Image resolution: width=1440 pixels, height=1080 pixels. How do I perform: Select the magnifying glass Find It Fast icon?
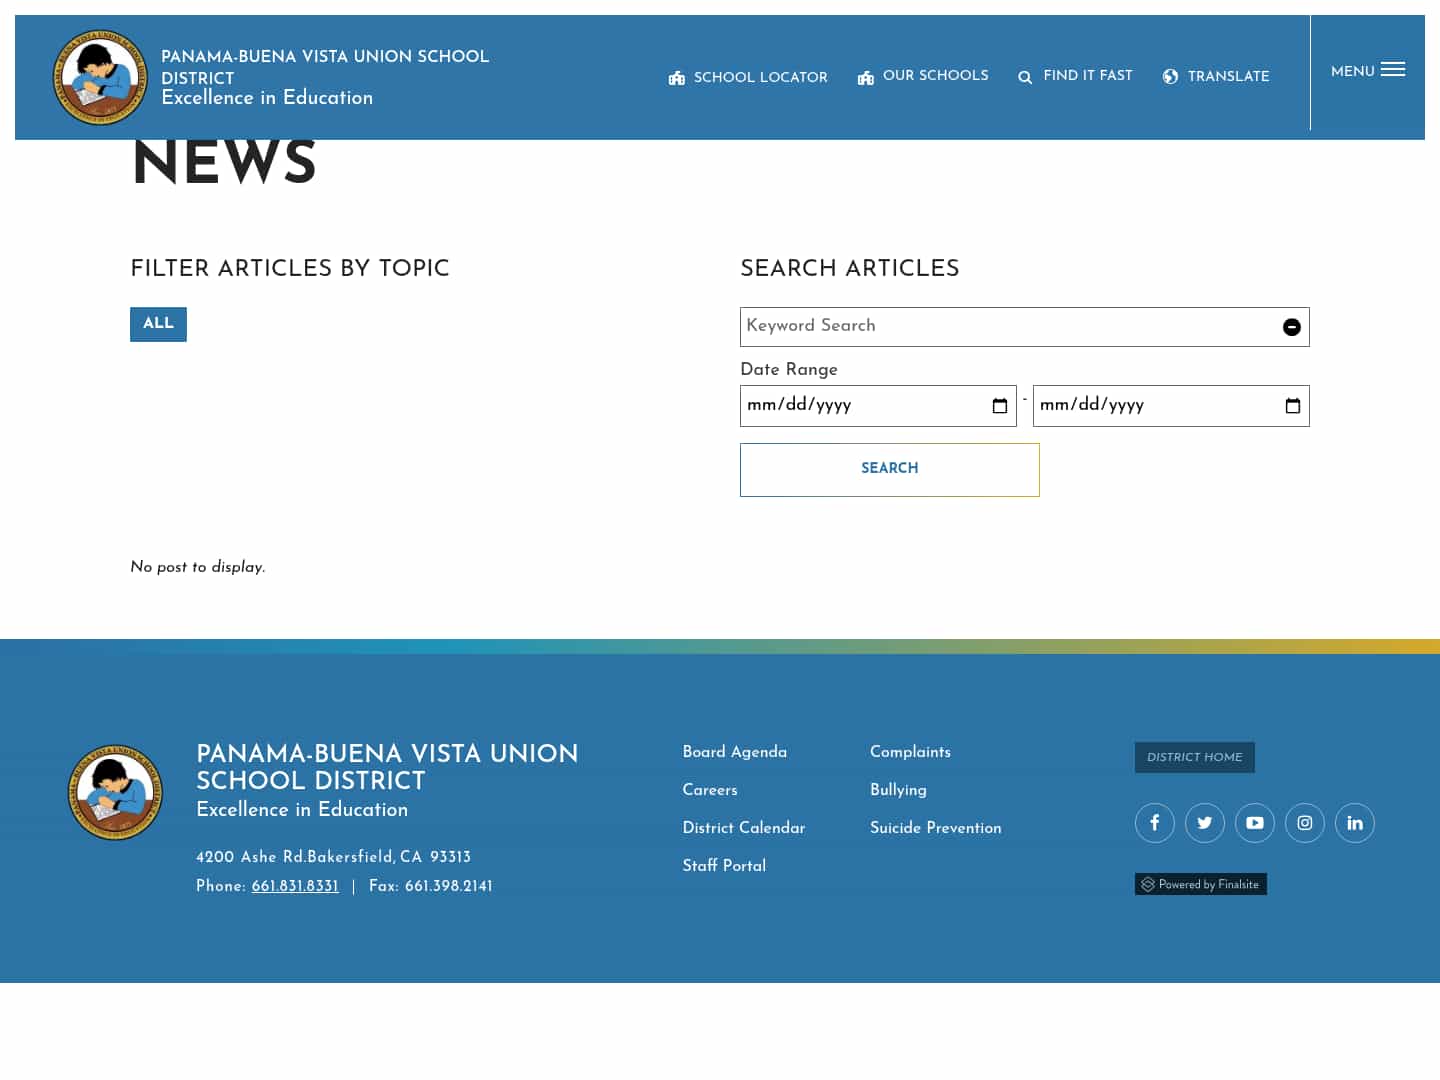pos(1025,77)
